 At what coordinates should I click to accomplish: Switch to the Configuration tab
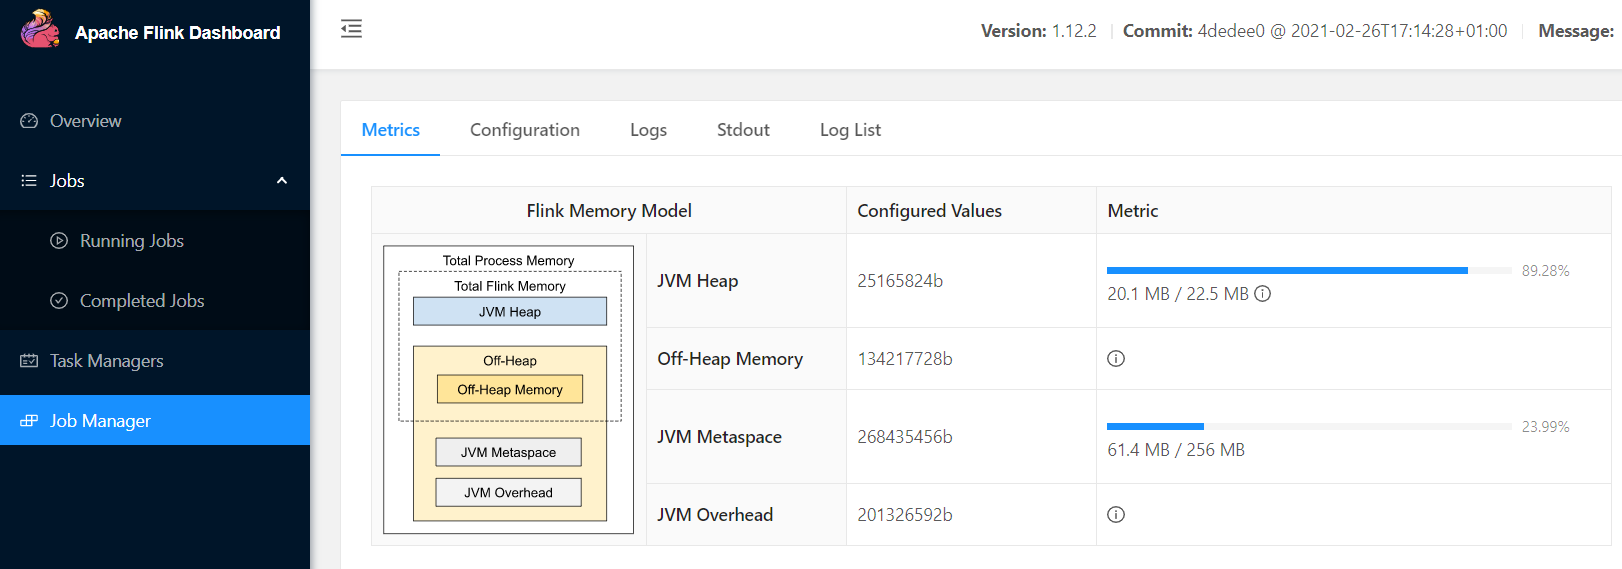click(525, 130)
